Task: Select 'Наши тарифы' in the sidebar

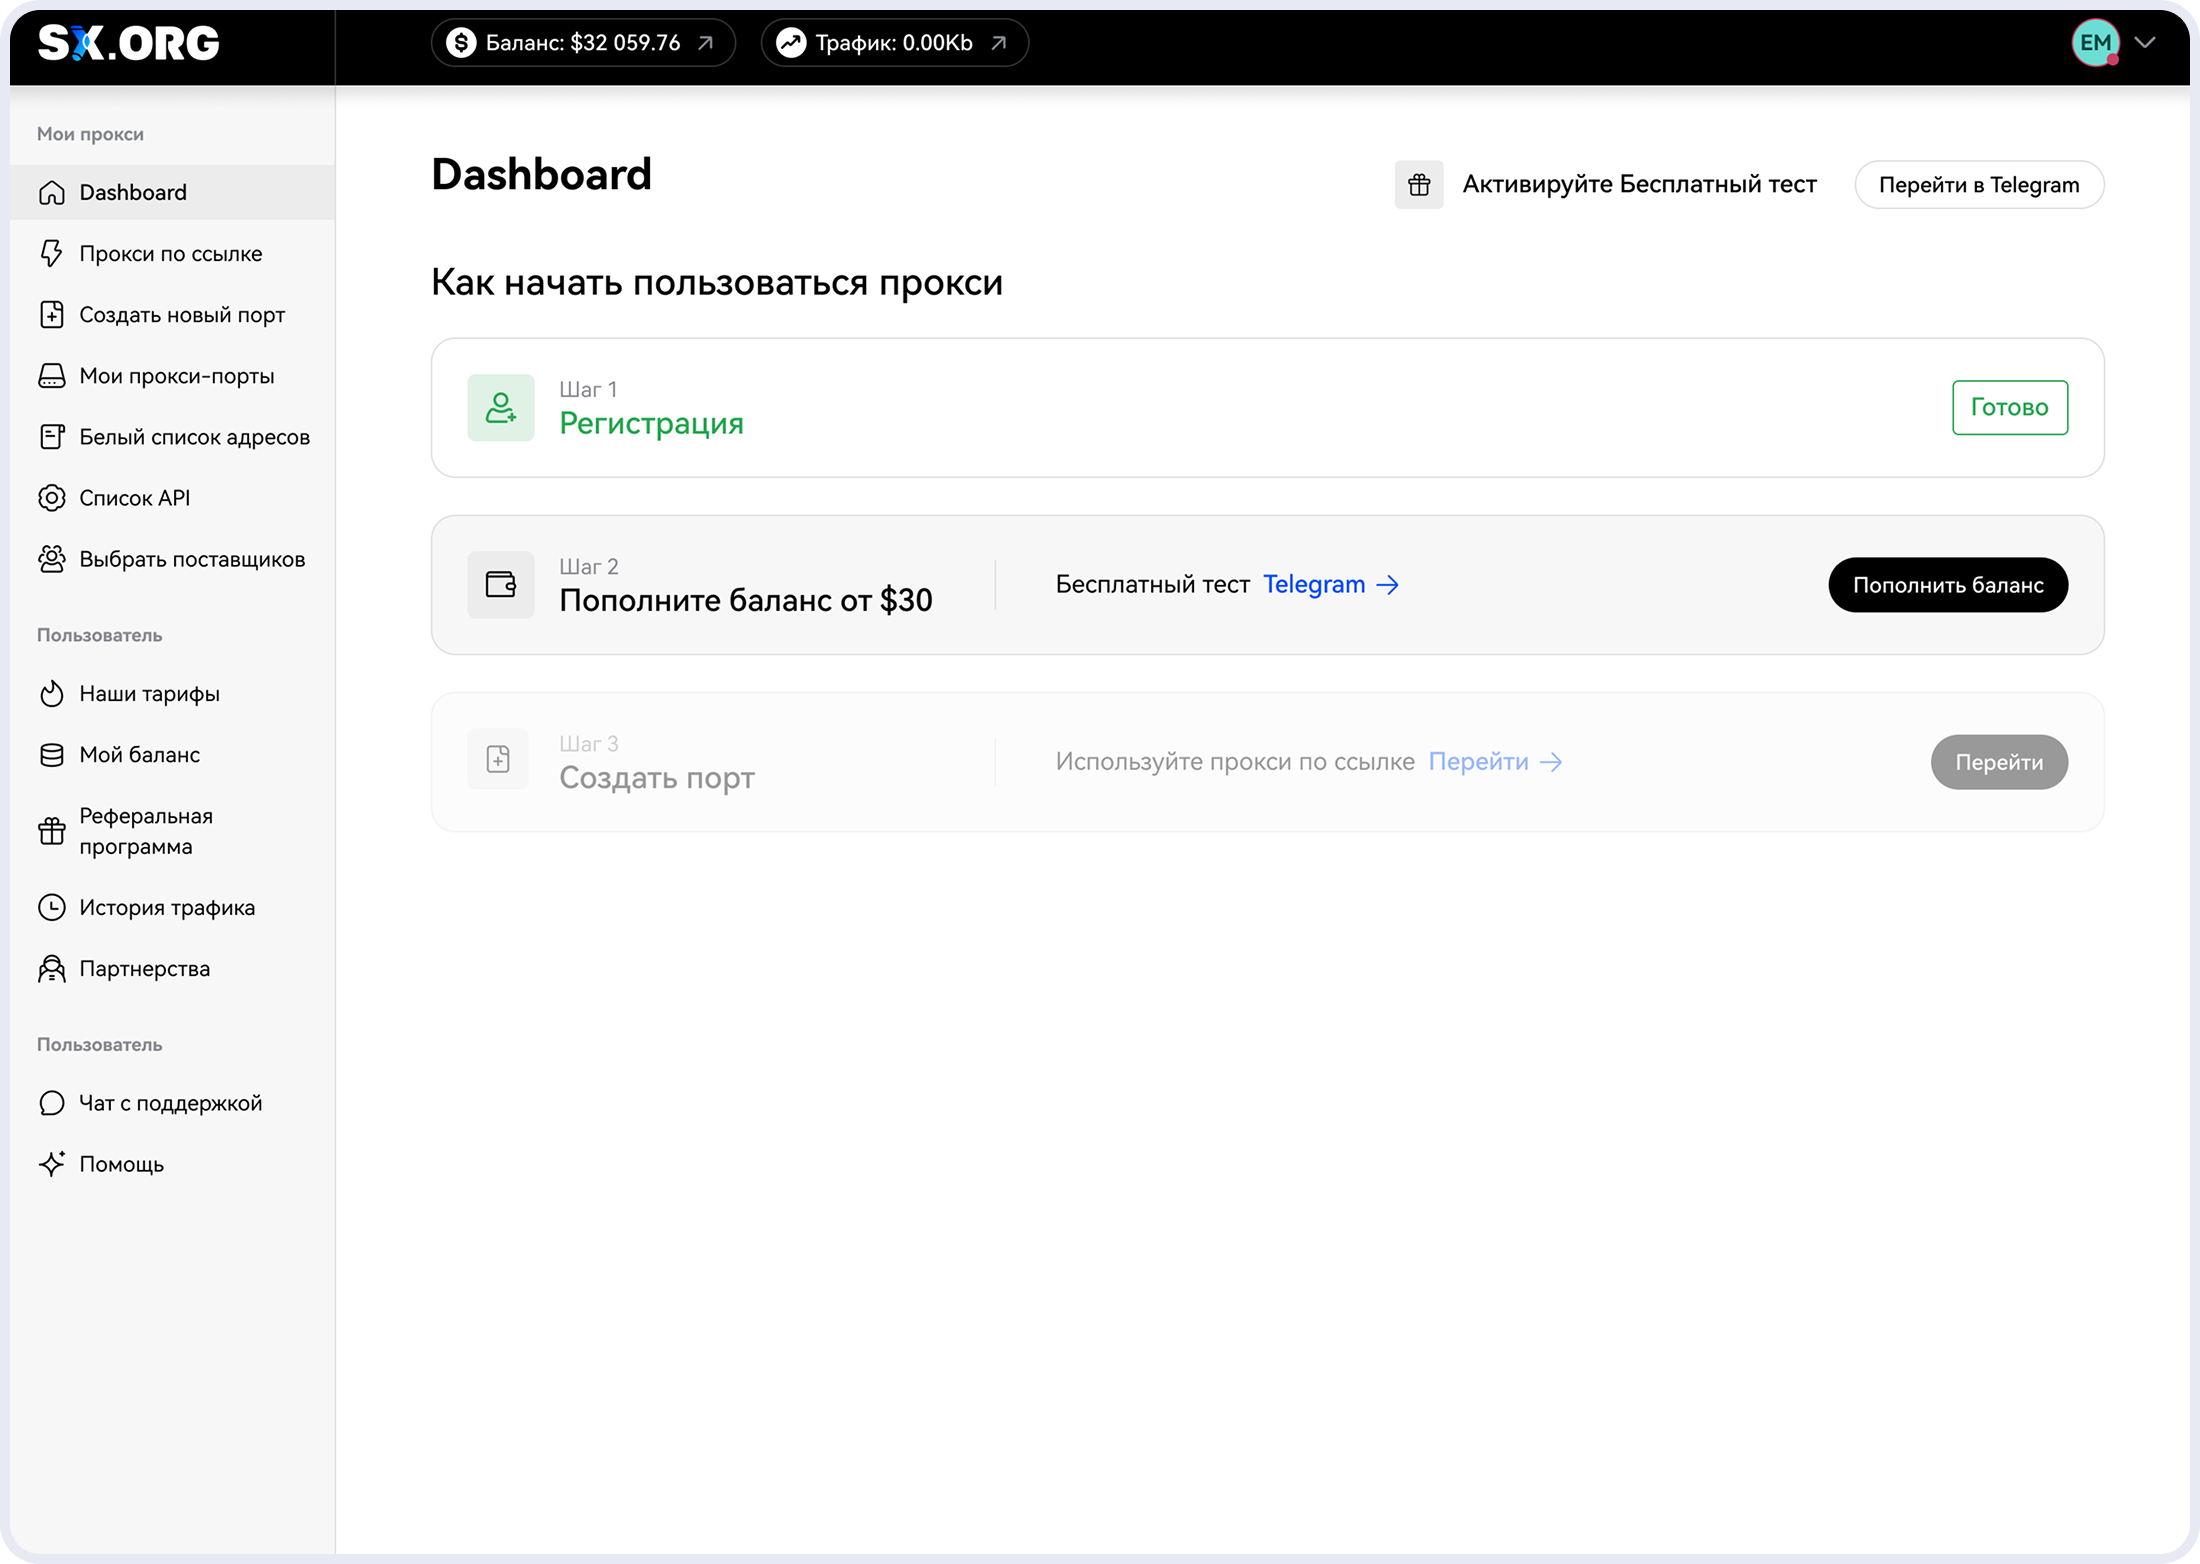Action: [x=148, y=693]
